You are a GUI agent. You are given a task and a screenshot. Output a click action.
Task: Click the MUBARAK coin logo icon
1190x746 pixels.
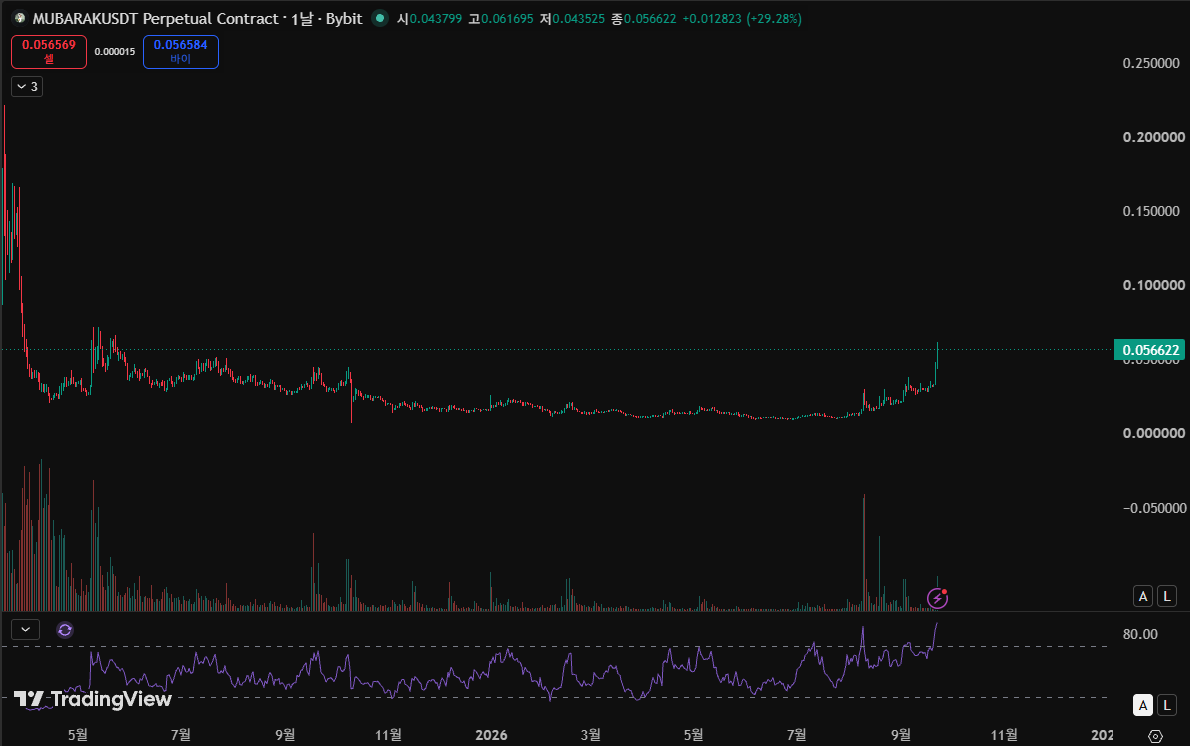coord(20,18)
